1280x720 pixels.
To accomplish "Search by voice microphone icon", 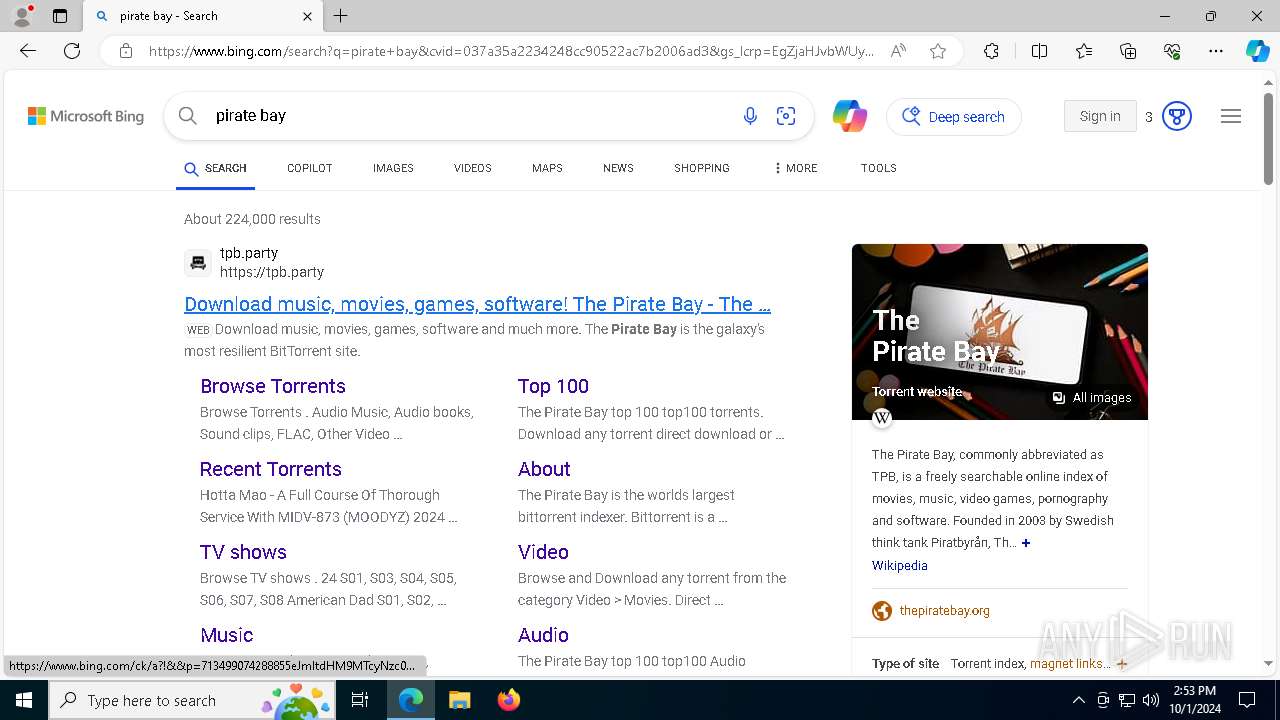I will pos(750,116).
